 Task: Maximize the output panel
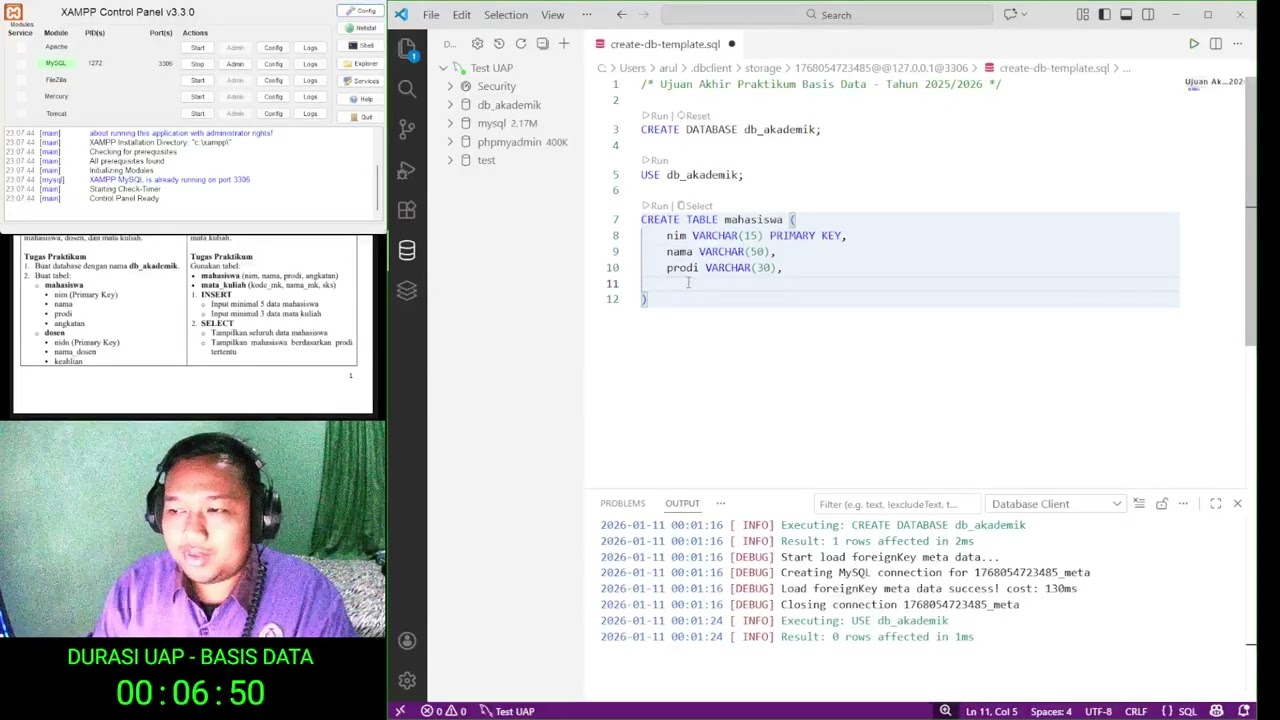point(1216,504)
